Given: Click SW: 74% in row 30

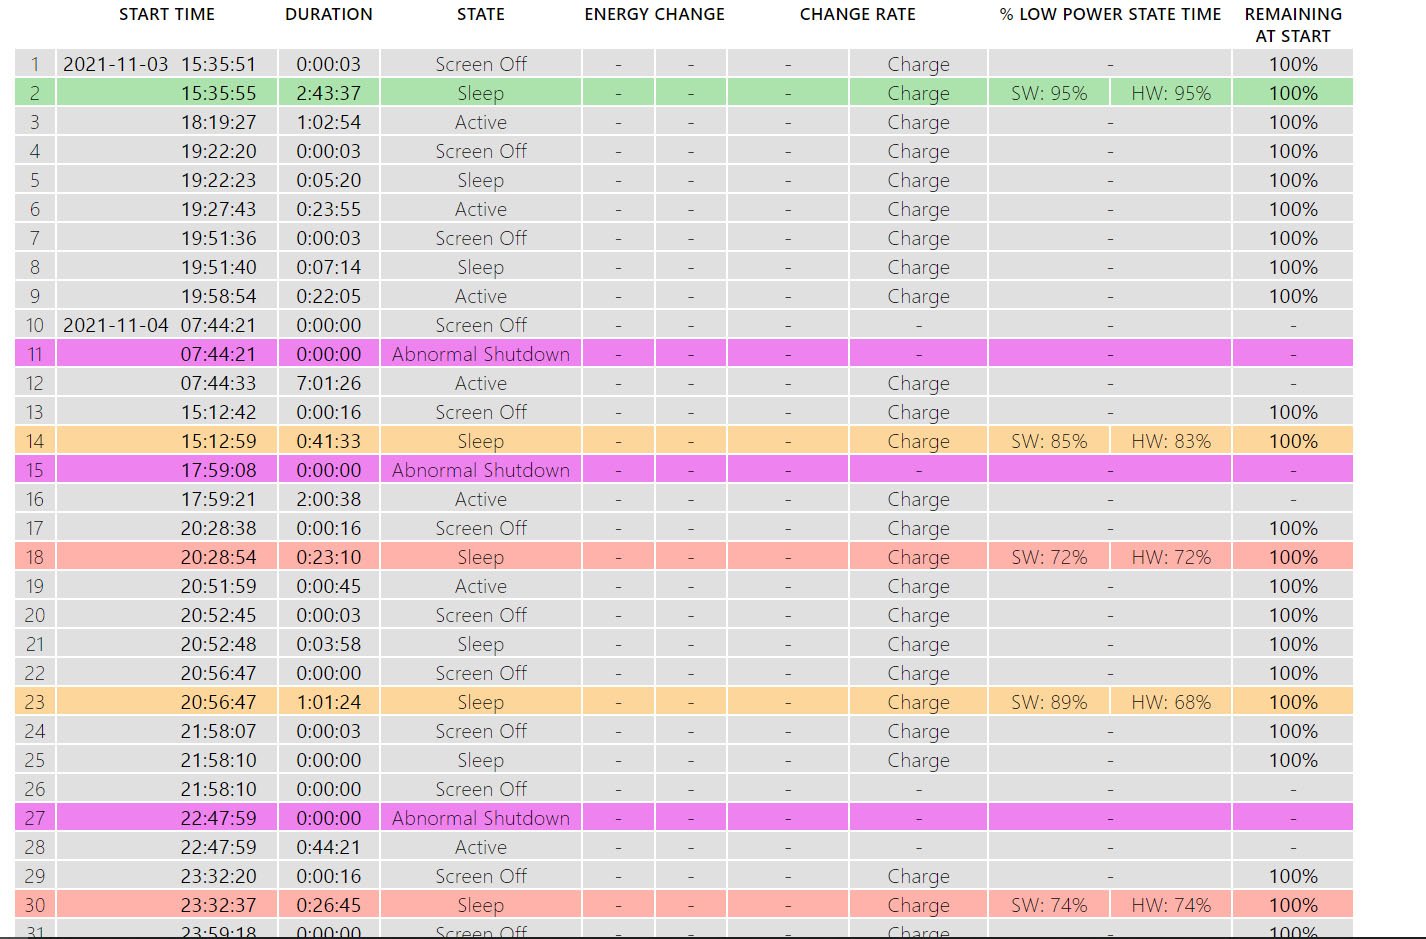Looking at the screenshot, I should (1049, 905).
